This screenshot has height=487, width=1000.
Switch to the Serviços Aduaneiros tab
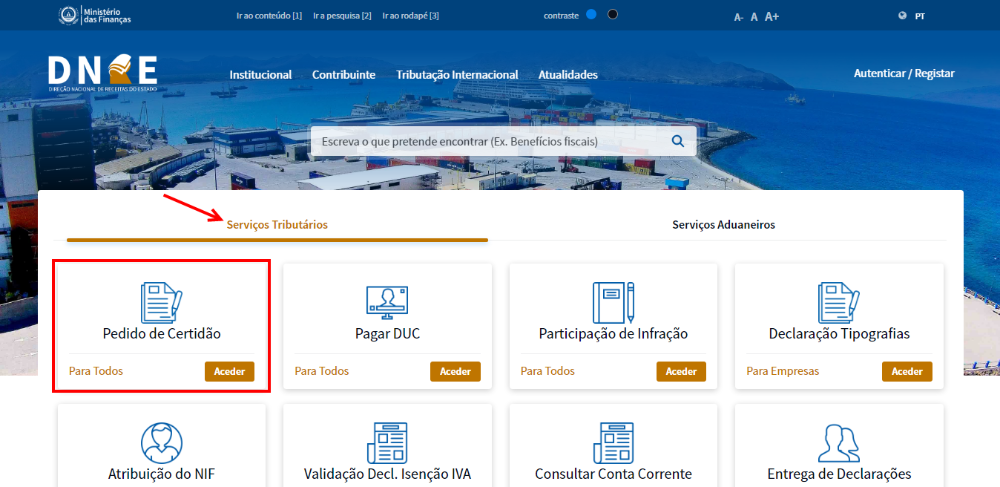click(723, 225)
